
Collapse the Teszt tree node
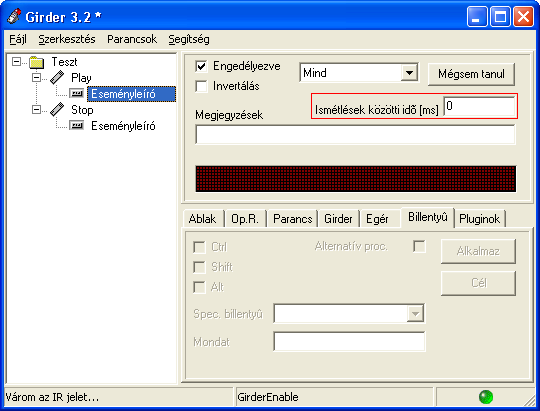click(x=16, y=62)
